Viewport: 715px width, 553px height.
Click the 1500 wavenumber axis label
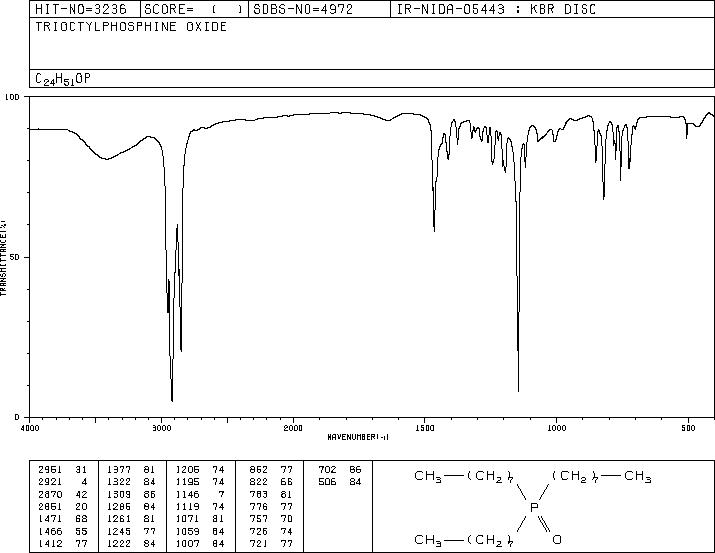coord(425,428)
